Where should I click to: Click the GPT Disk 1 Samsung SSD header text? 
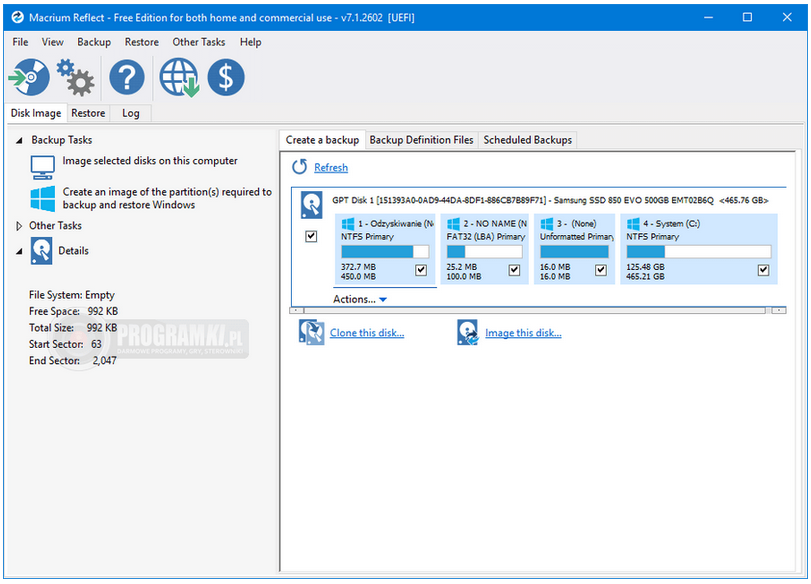[x=550, y=200]
